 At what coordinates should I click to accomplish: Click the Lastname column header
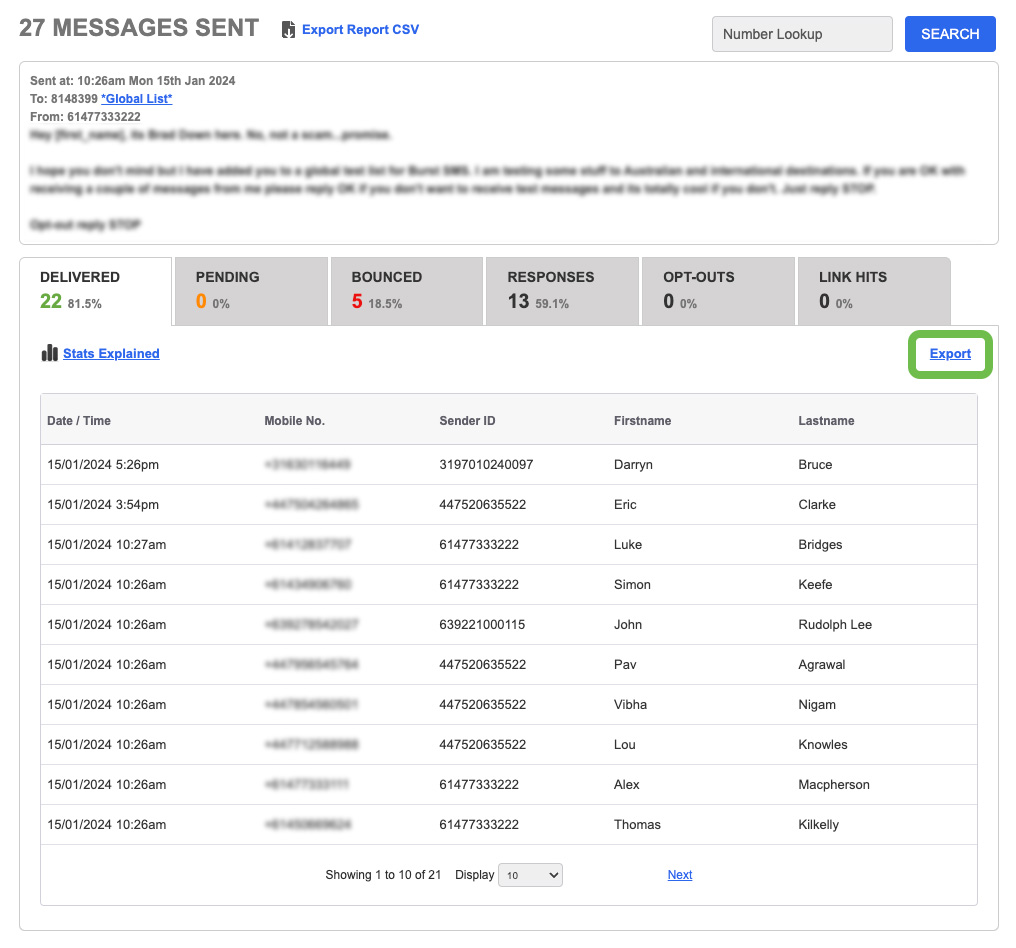point(826,421)
